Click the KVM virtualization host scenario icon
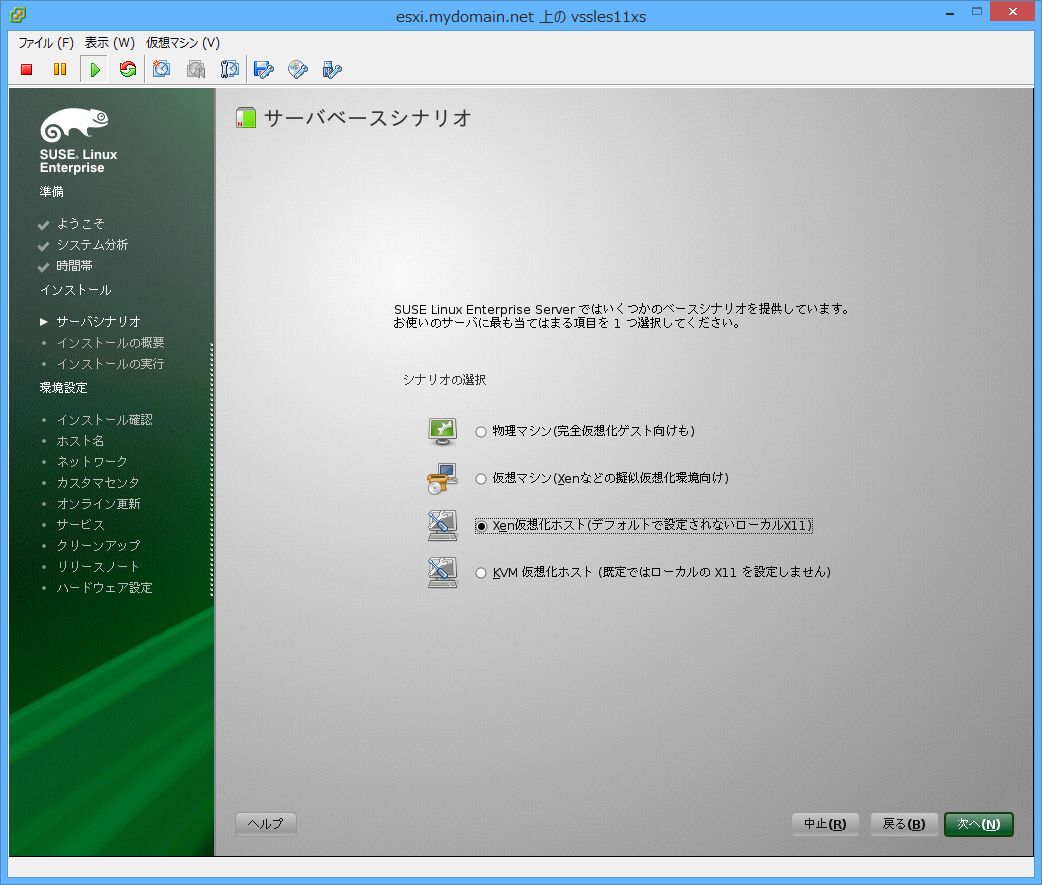This screenshot has height=885, width=1042. coord(442,572)
